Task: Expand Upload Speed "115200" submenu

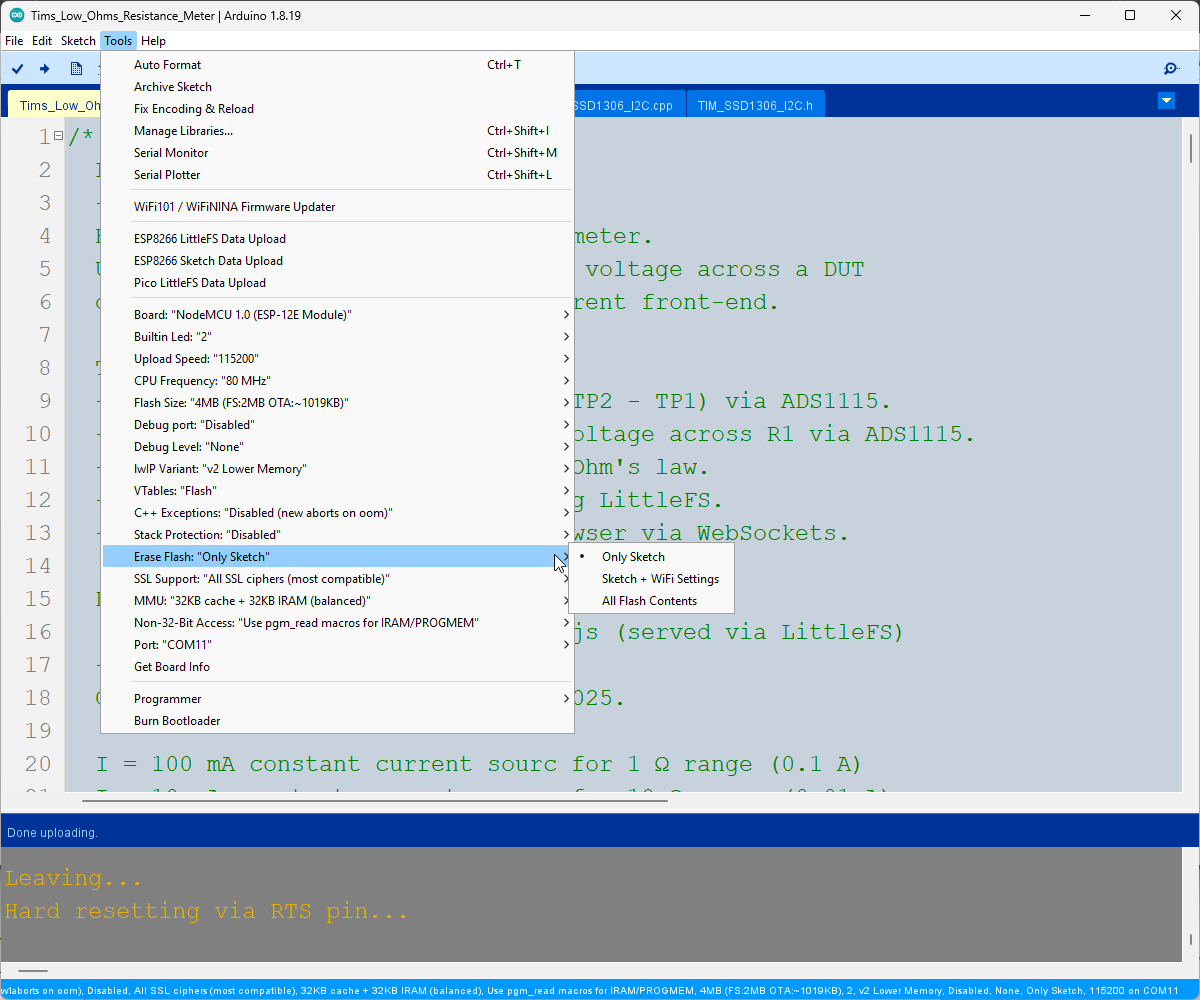Action: point(338,359)
